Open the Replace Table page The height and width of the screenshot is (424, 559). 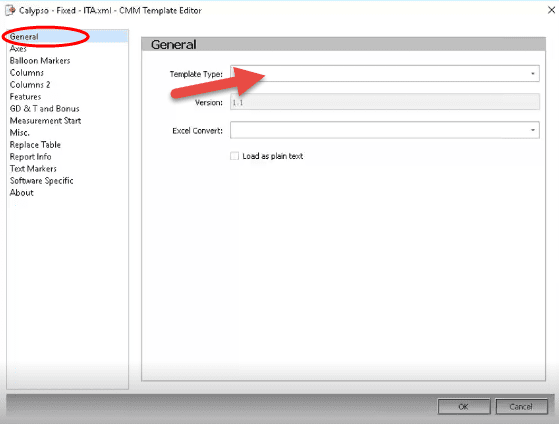(35, 144)
